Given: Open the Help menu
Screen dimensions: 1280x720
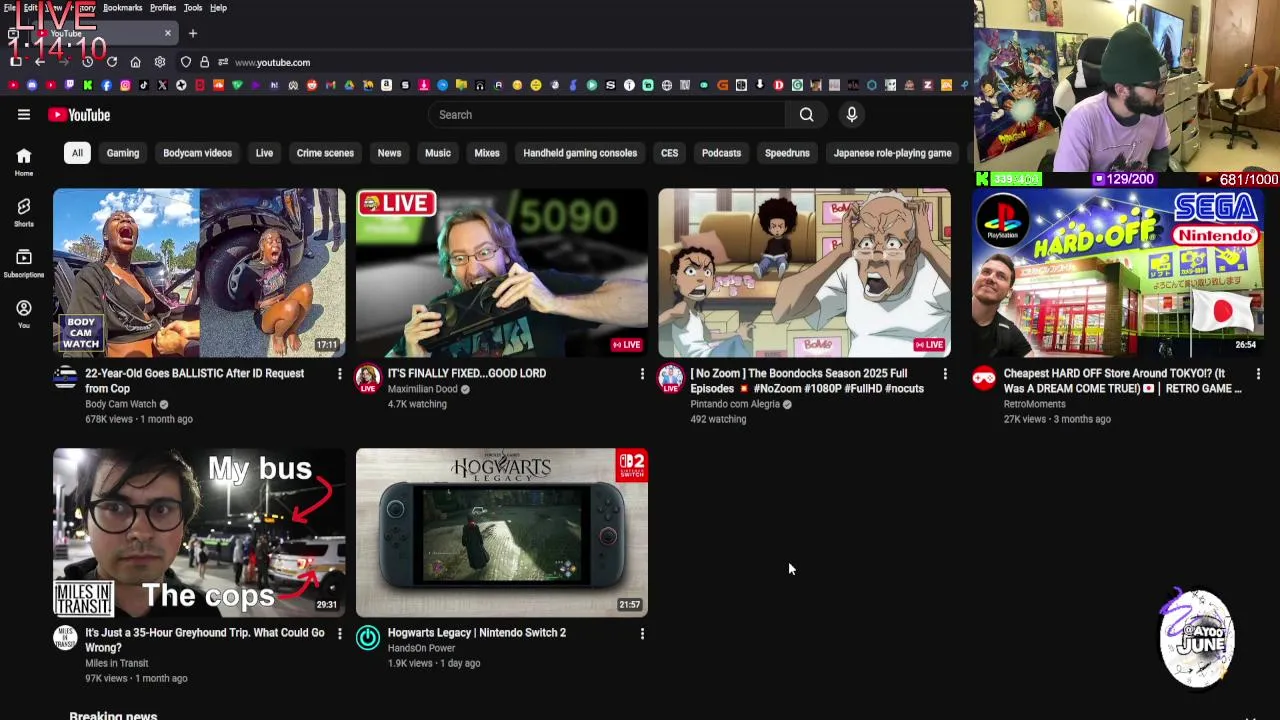Looking at the screenshot, I should click(218, 8).
